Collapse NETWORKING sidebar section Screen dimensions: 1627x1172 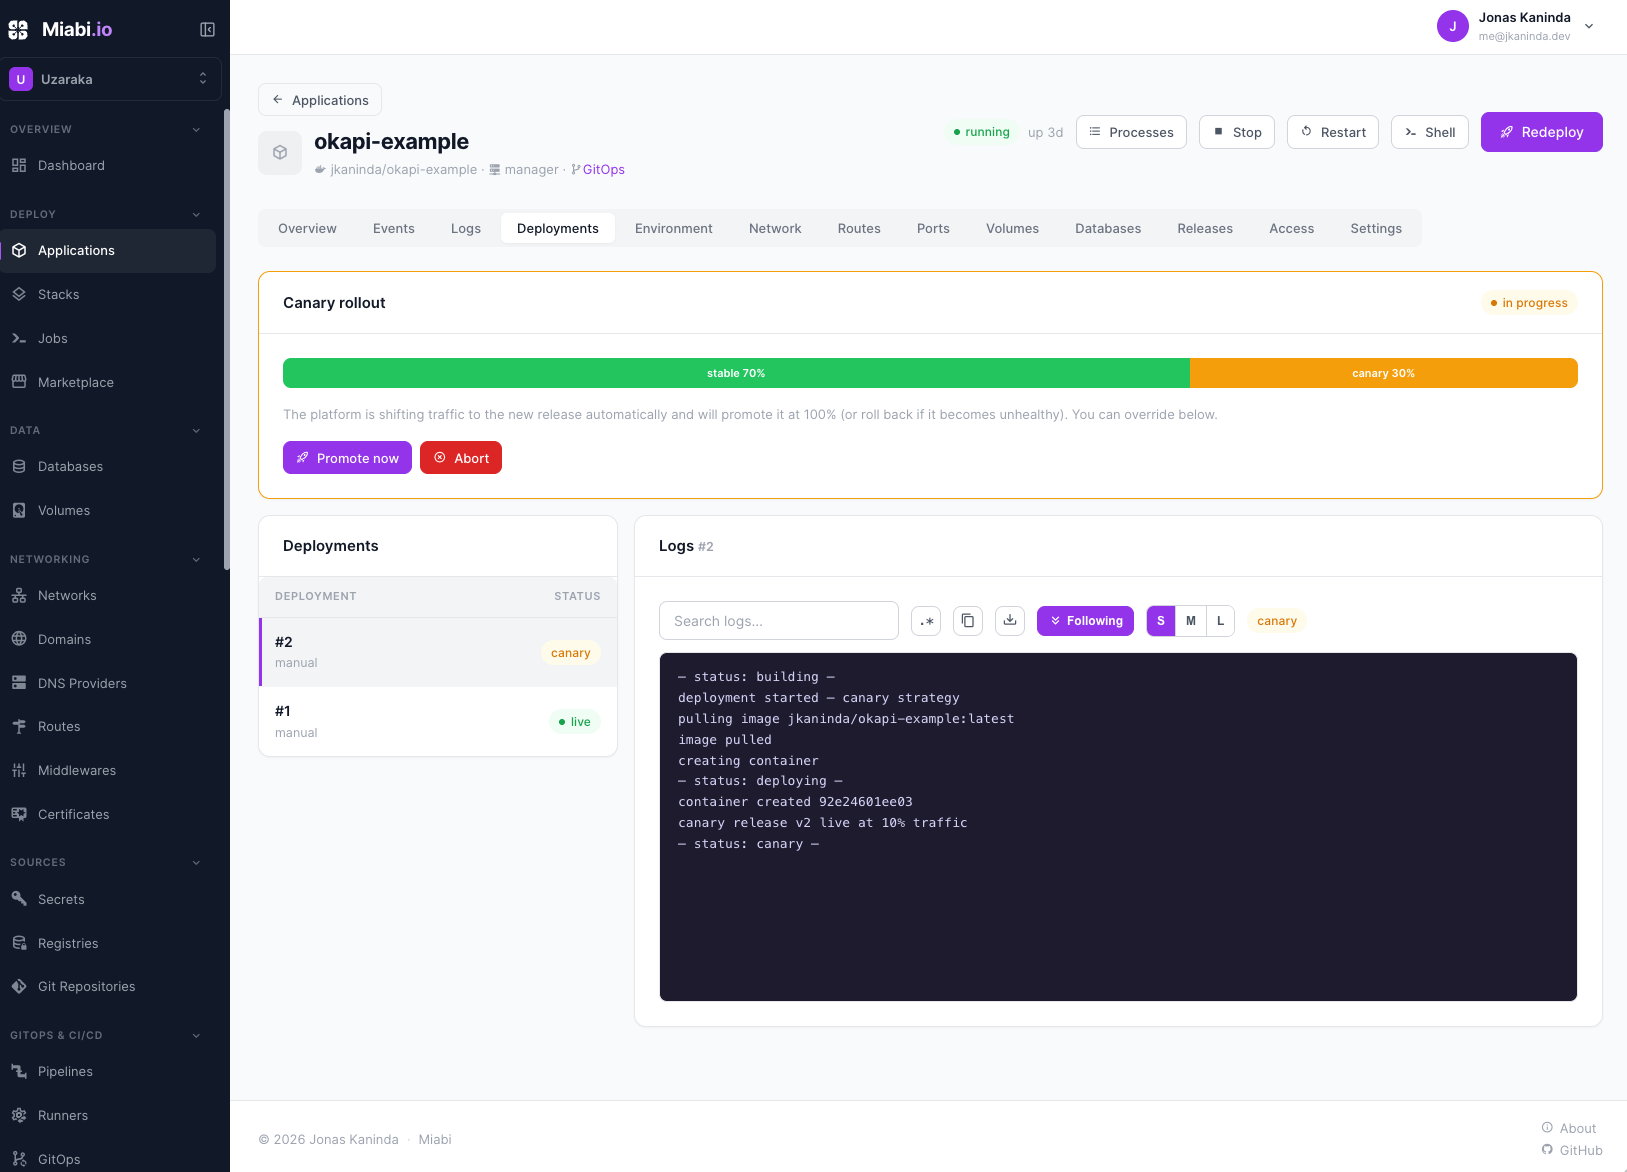tap(196, 560)
